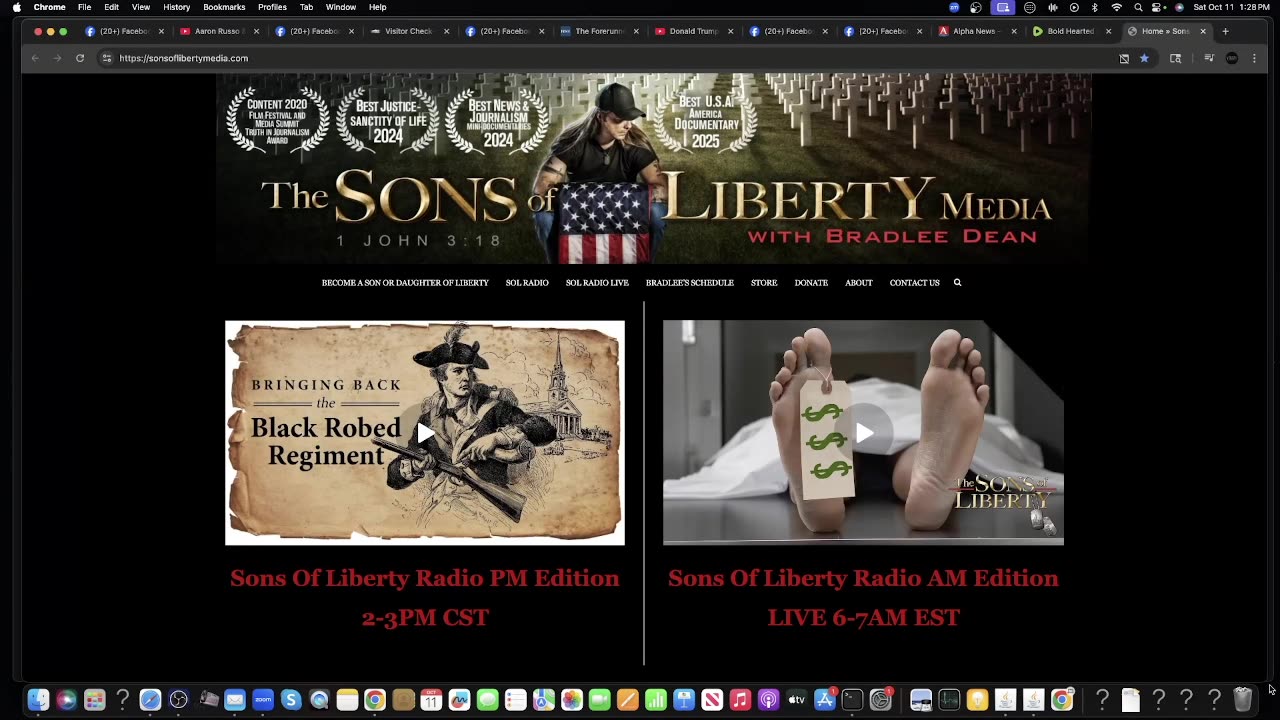This screenshot has width=1280, height=720.
Task: Open the site search magnifier icon
Action: (957, 283)
